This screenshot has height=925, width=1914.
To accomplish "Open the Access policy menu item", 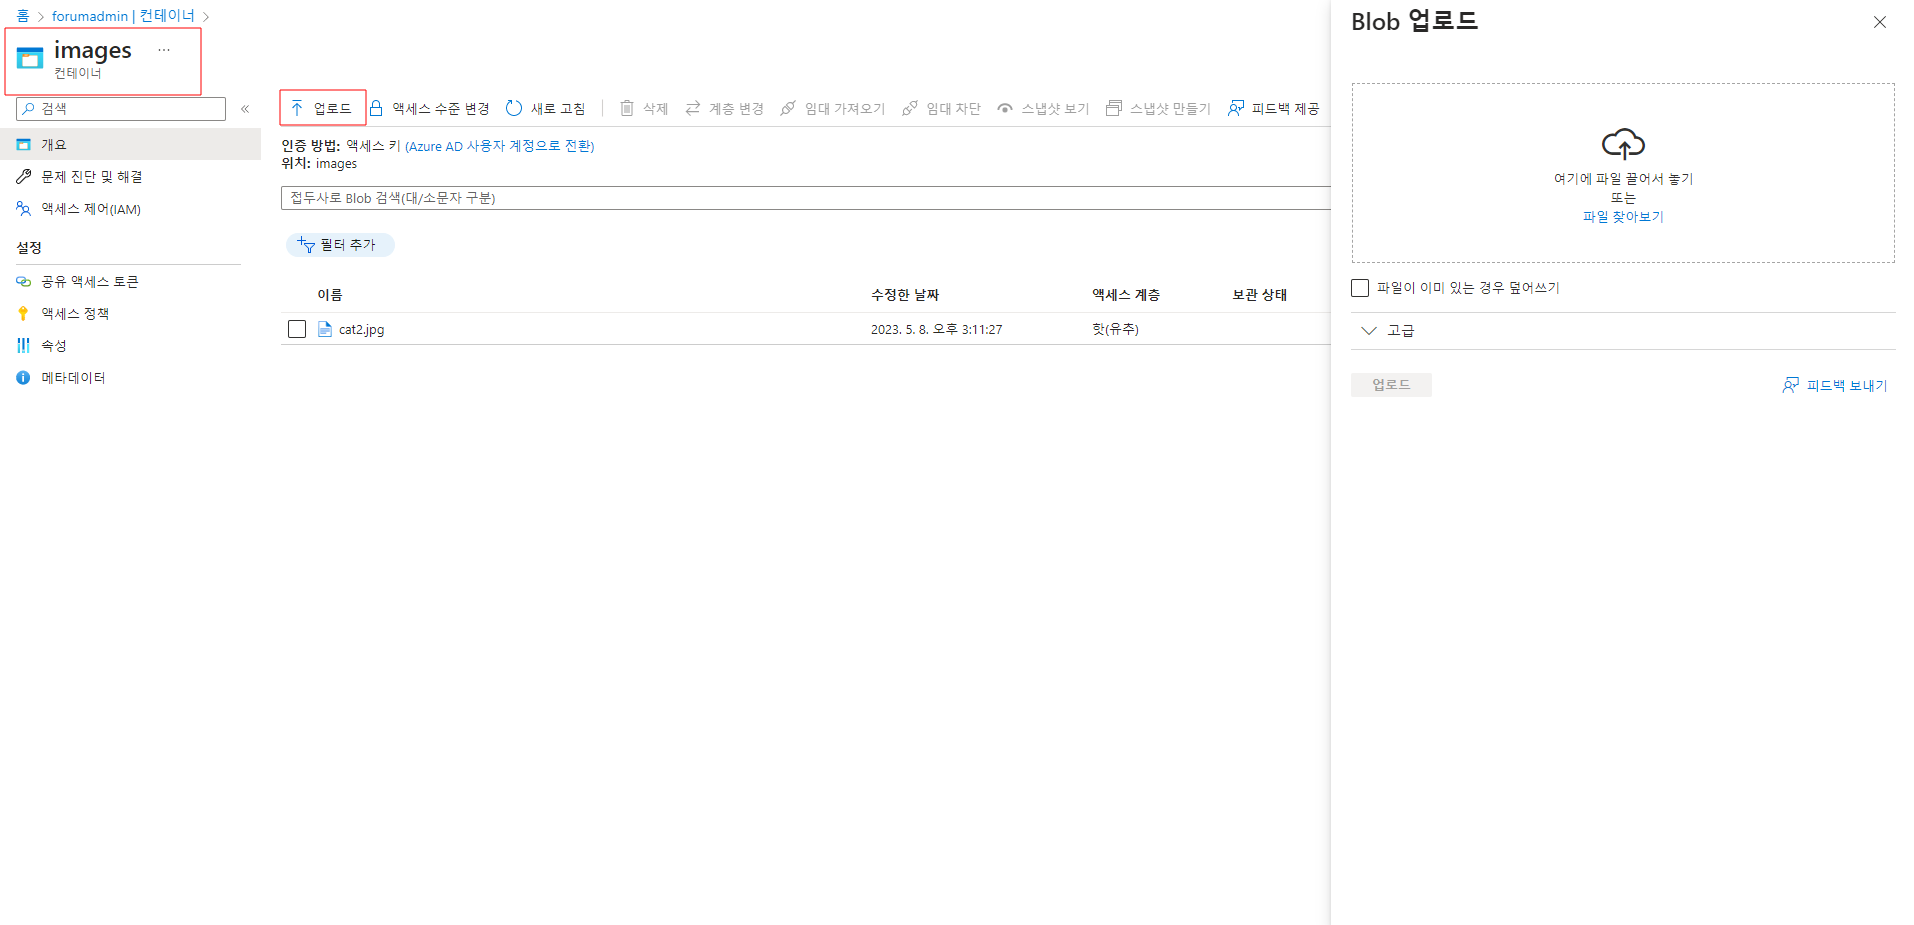I will coord(74,314).
